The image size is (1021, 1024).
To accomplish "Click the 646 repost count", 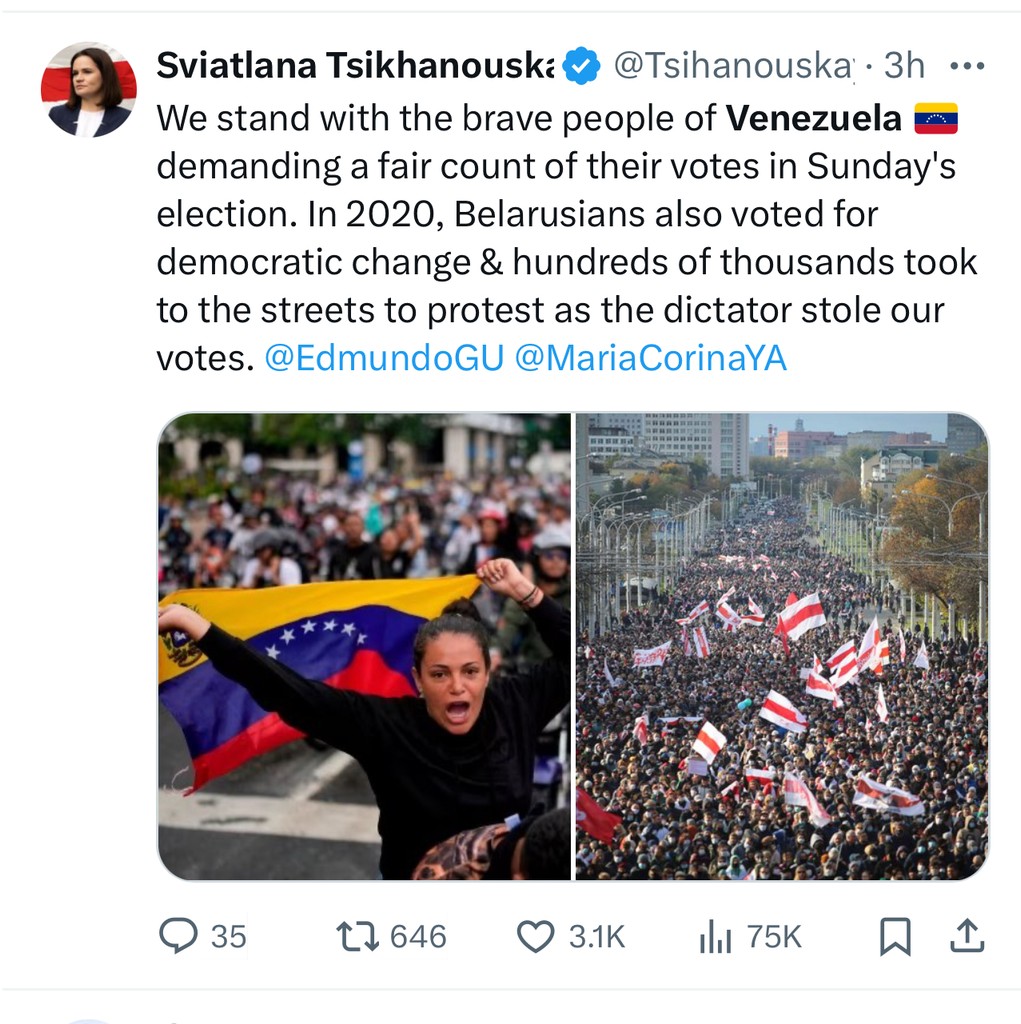I will coord(418,936).
